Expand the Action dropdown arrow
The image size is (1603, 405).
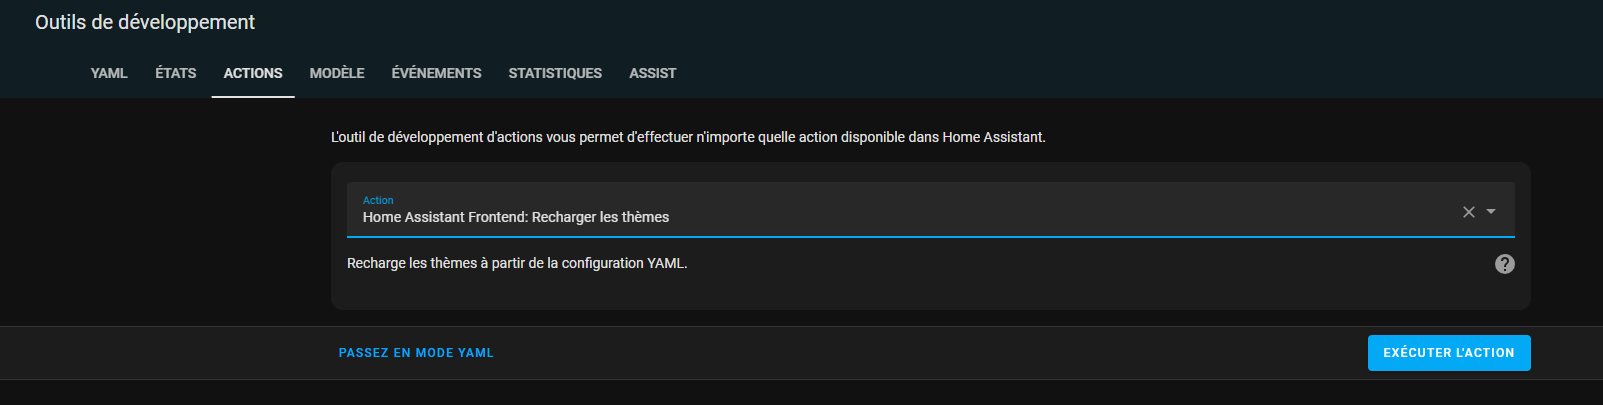tap(1491, 212)
